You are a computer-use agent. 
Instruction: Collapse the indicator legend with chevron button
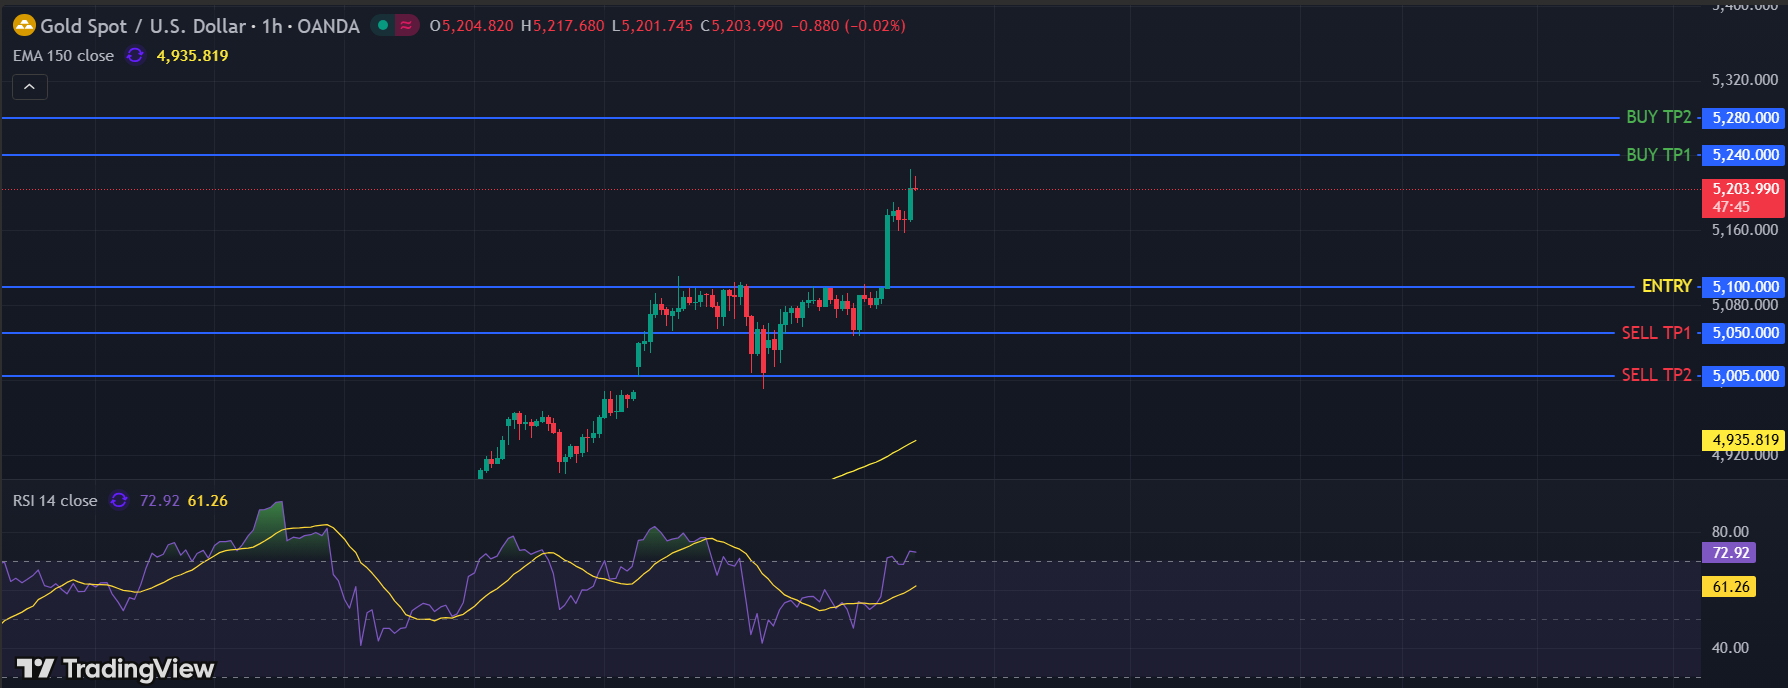pyautogui.click(x=30, y=87)
